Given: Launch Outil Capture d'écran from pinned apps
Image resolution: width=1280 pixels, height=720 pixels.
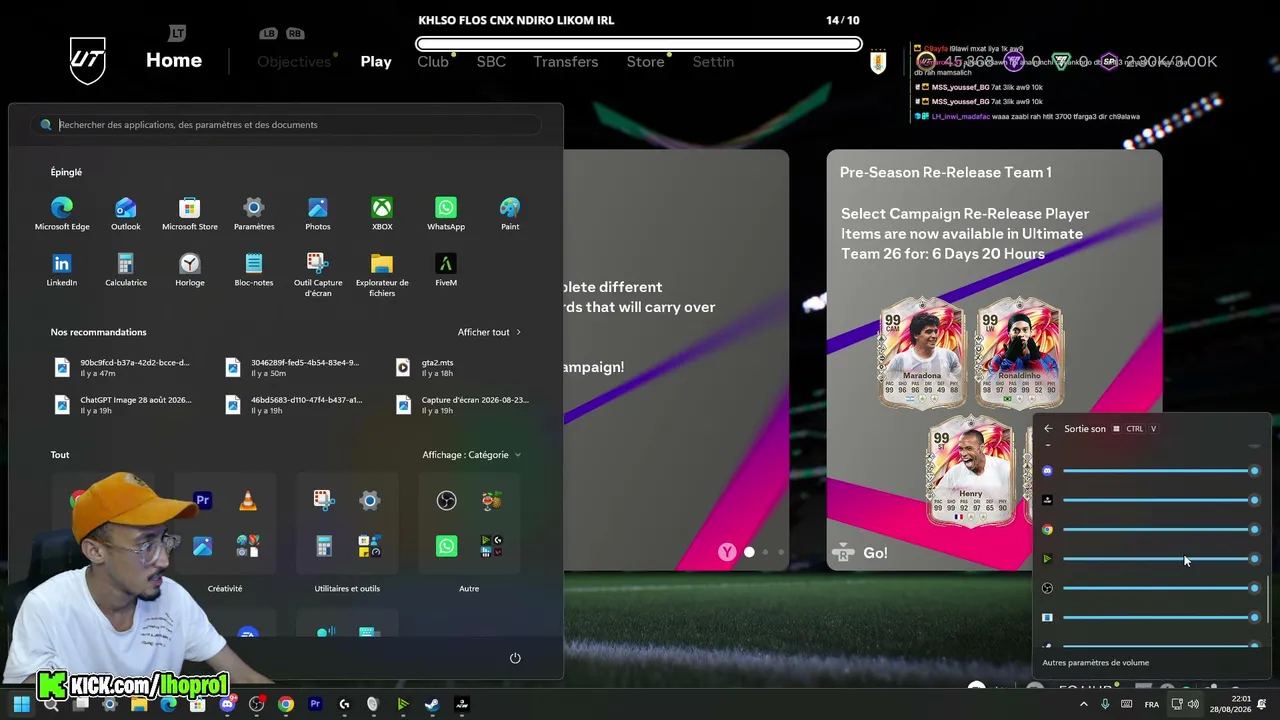Looking at the screenshot, I should click(318, 274).
